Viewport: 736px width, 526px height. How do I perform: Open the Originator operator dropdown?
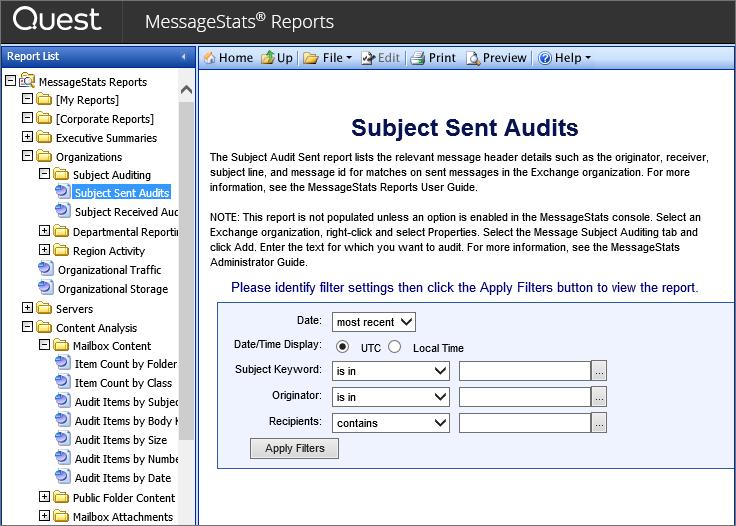[391, 396]
